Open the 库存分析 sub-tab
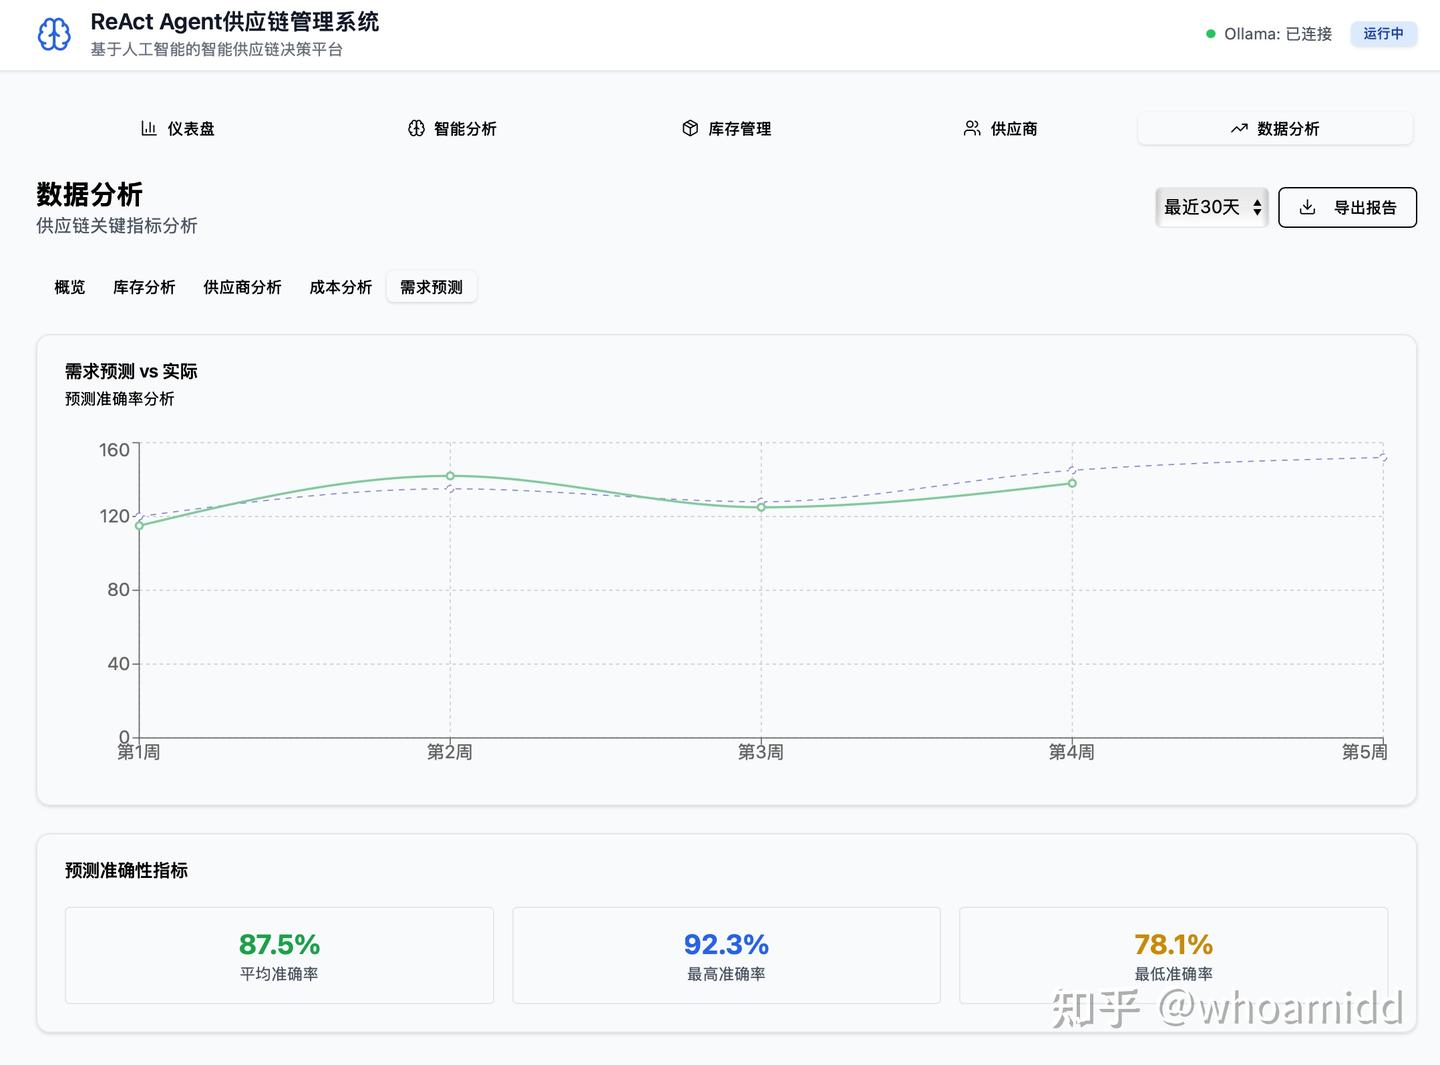The height and width of the screenshot is (1065, 1440). (144, 287)
